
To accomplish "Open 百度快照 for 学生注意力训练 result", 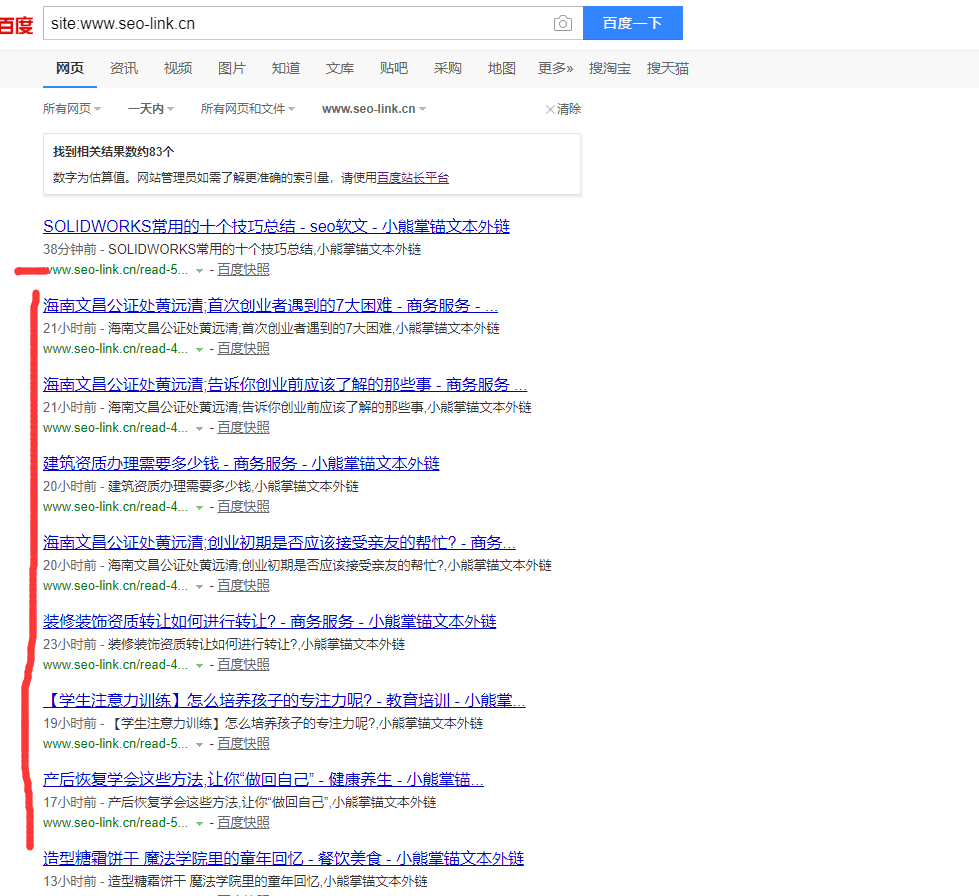I will pyautogui.click(x=244, y=744).
